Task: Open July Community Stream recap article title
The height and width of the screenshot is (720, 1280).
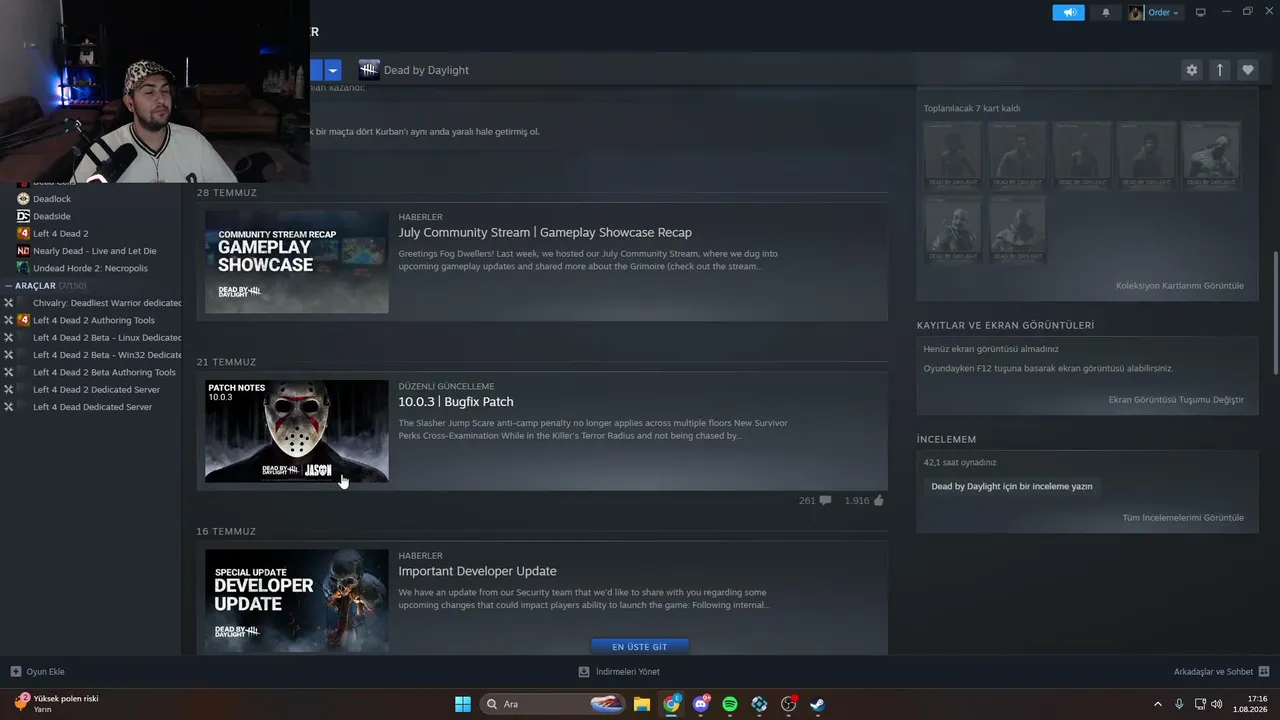Action: [545, 233]
